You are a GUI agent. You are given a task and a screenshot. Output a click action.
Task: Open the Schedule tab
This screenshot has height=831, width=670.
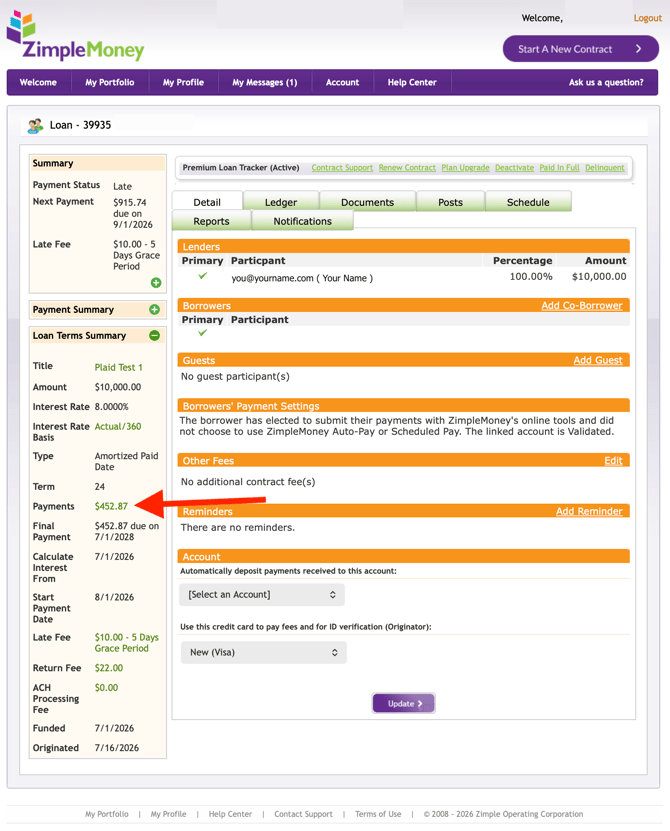(x=528, y=202)
